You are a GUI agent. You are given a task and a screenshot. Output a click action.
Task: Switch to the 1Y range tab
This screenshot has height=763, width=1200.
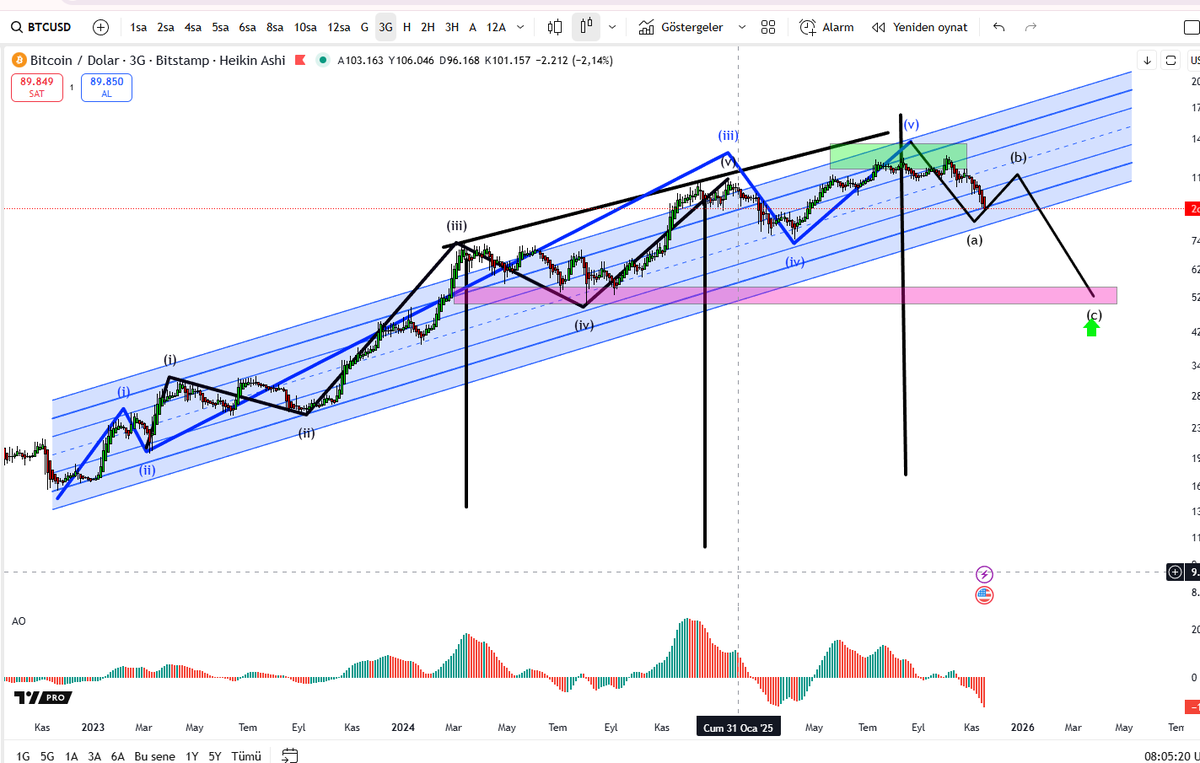tap(191, 757)
